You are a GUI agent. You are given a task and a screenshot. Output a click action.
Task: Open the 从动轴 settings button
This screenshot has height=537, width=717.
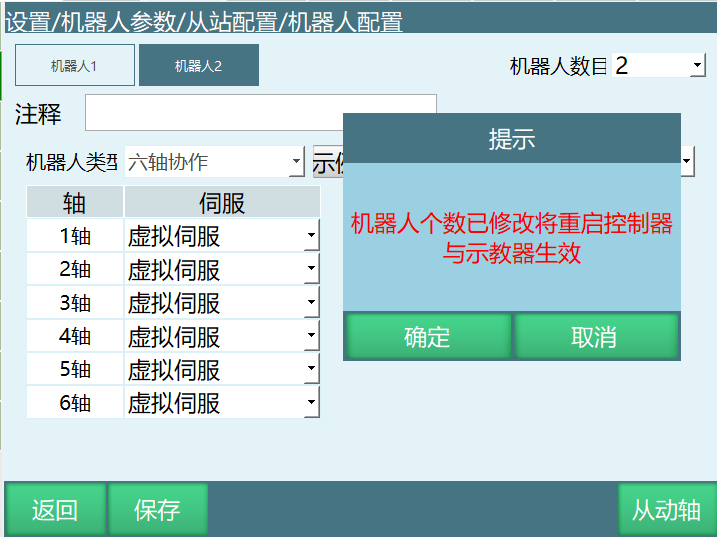click(666, 509)
